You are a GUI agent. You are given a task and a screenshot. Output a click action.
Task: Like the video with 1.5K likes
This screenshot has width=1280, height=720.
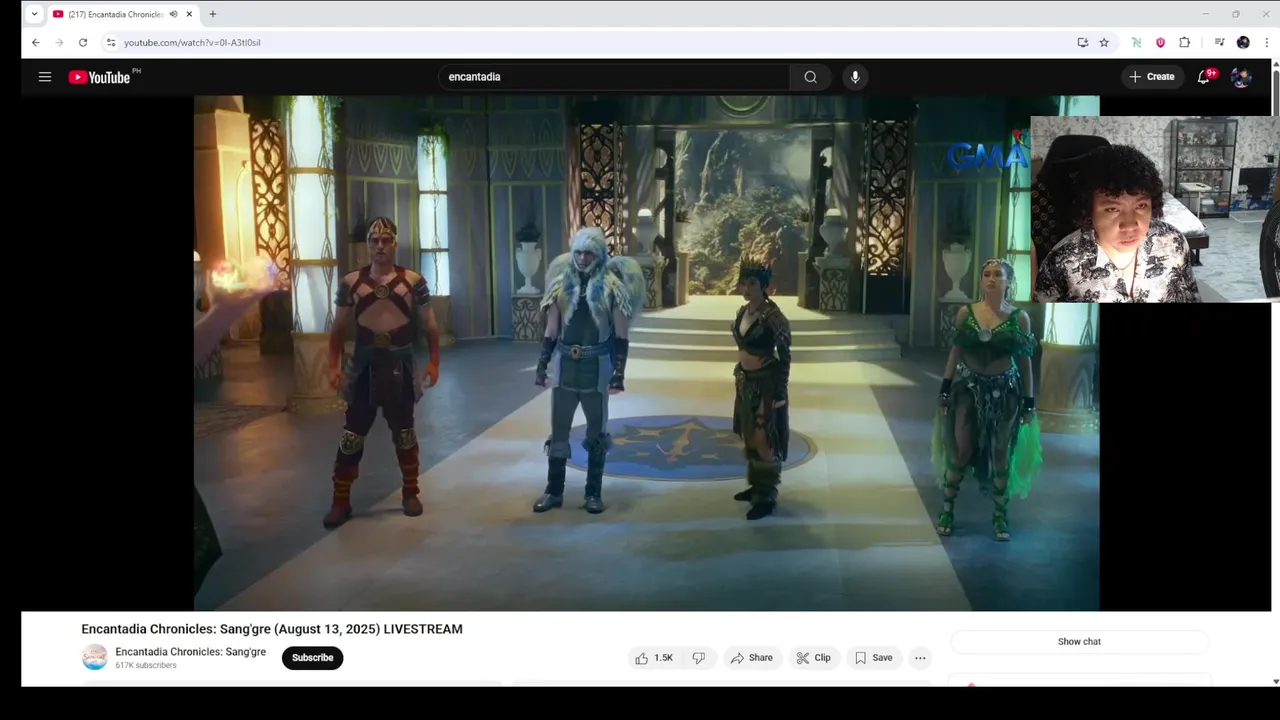(x=654, y=658)
